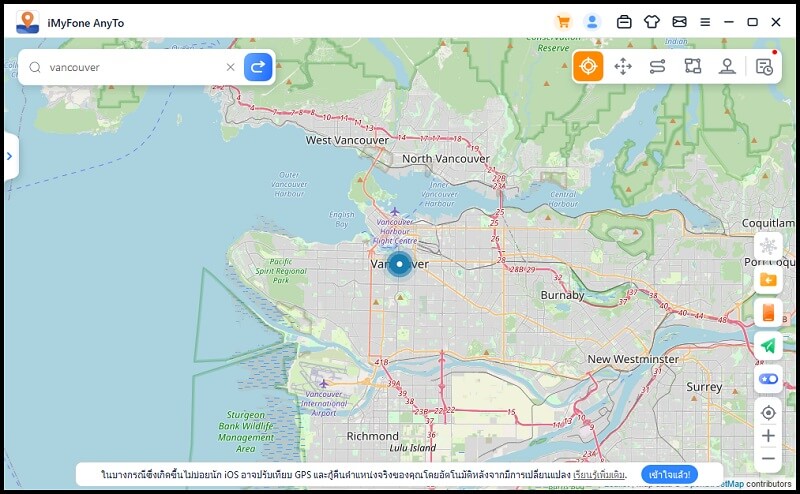Toggle the blue switch on right sidebar
This screenshot has height=494, width=800.
(768, 379)
